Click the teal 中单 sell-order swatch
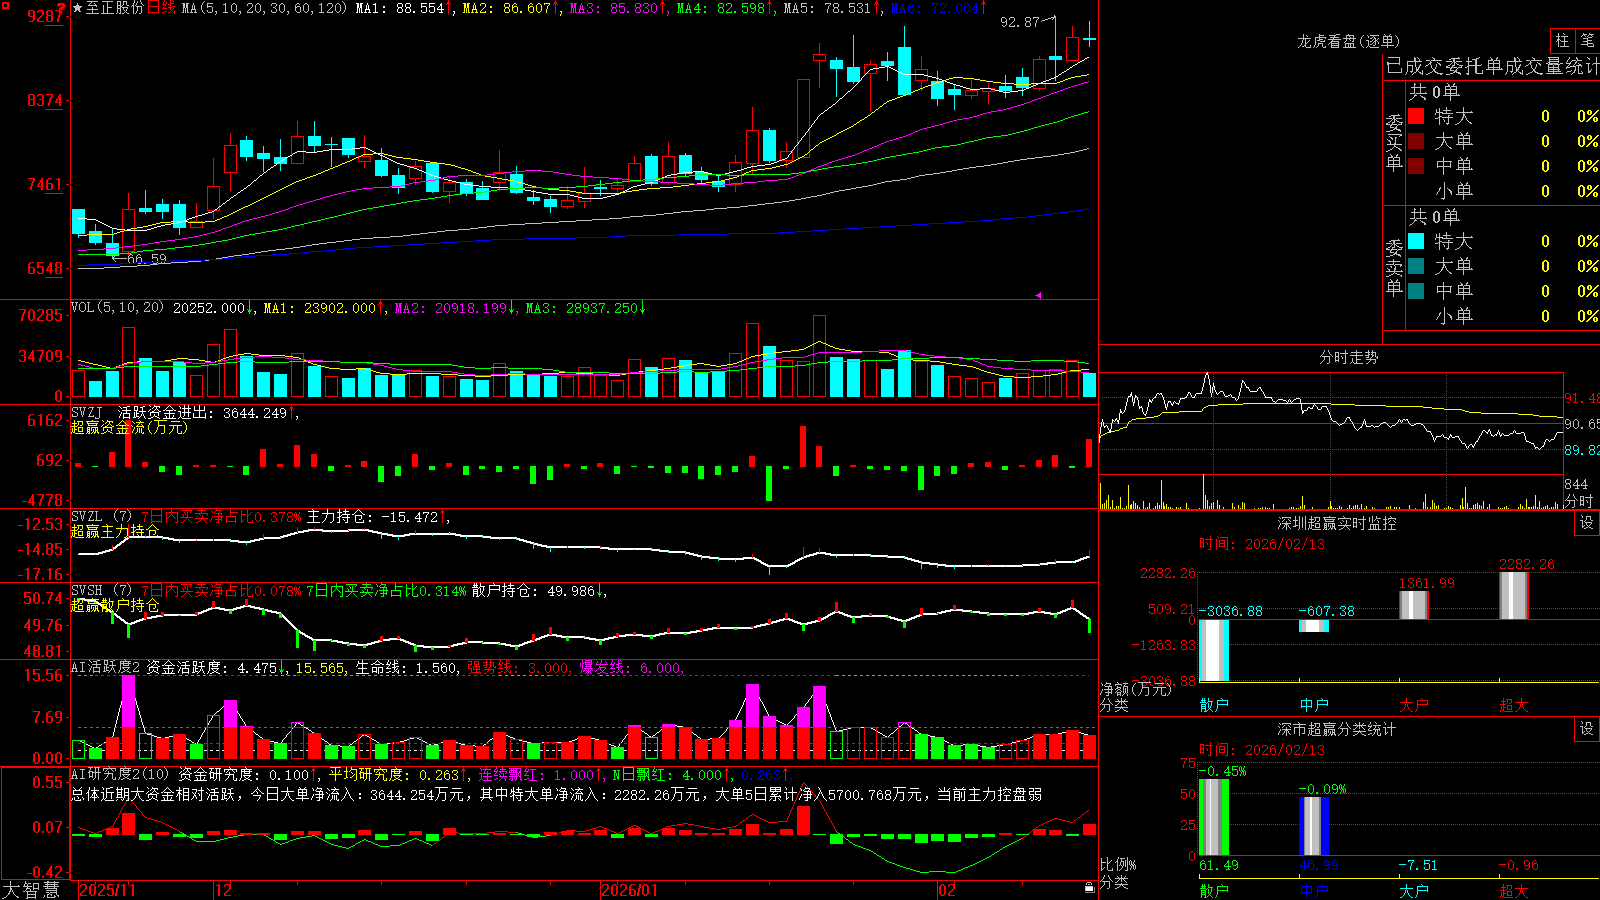 [x=1416, y=291]
